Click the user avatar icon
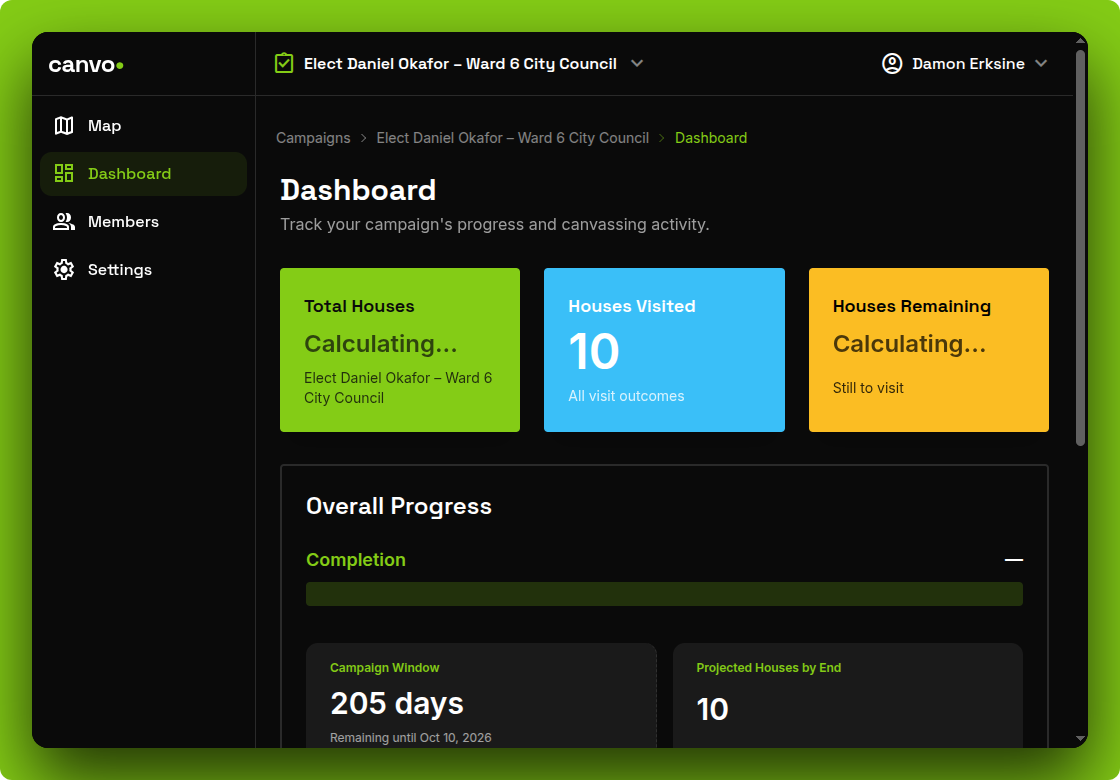This screenshot has width=1120, height=780. [891, 63]
